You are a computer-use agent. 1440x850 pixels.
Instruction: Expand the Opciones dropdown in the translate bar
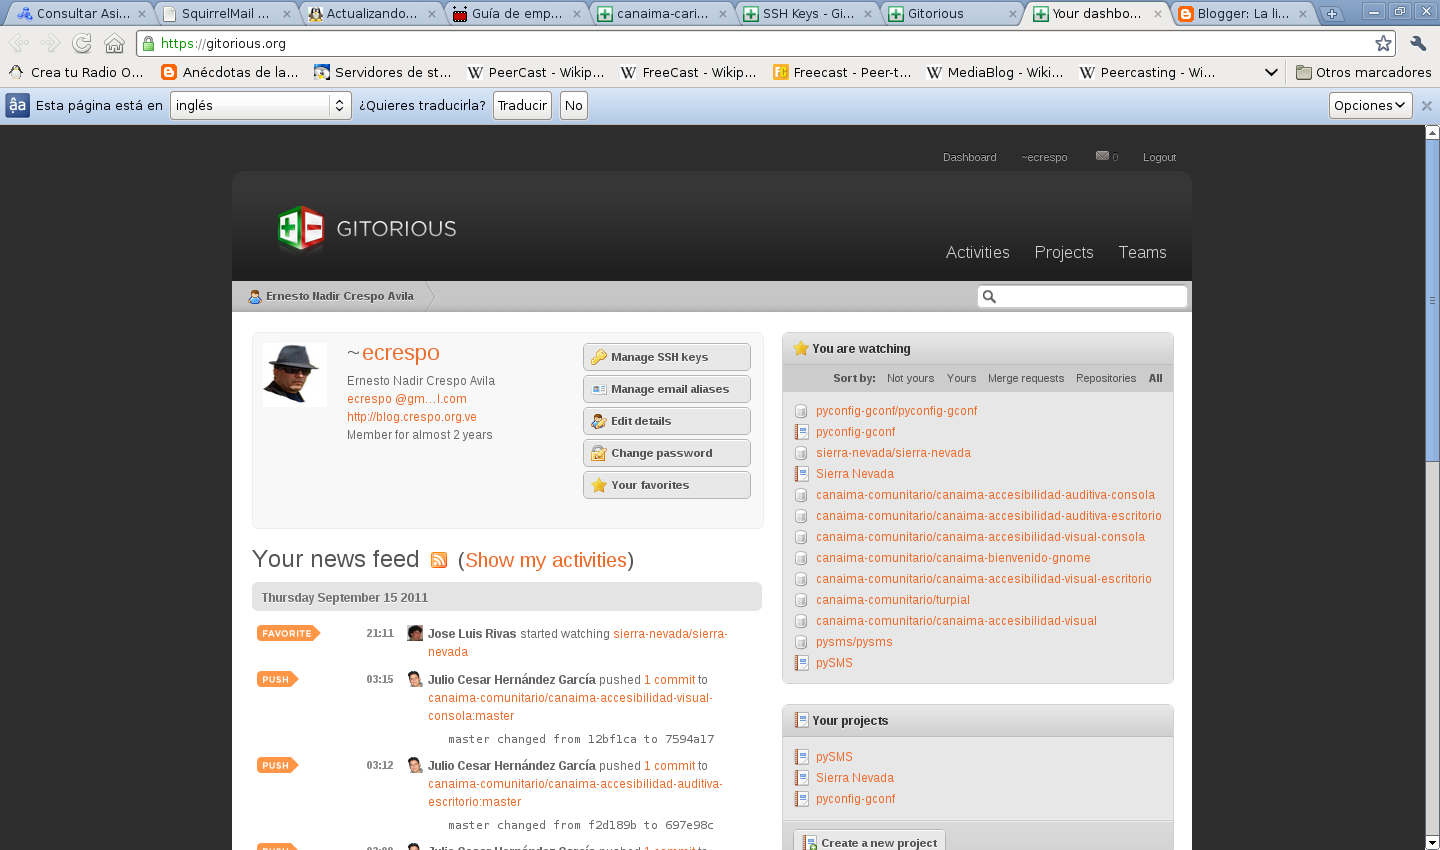point(1370,105)
